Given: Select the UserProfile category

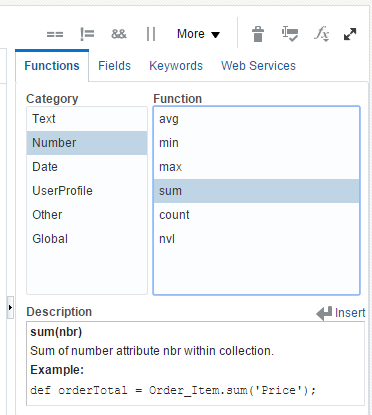Looking at the screenshot, I should [87, 191].
